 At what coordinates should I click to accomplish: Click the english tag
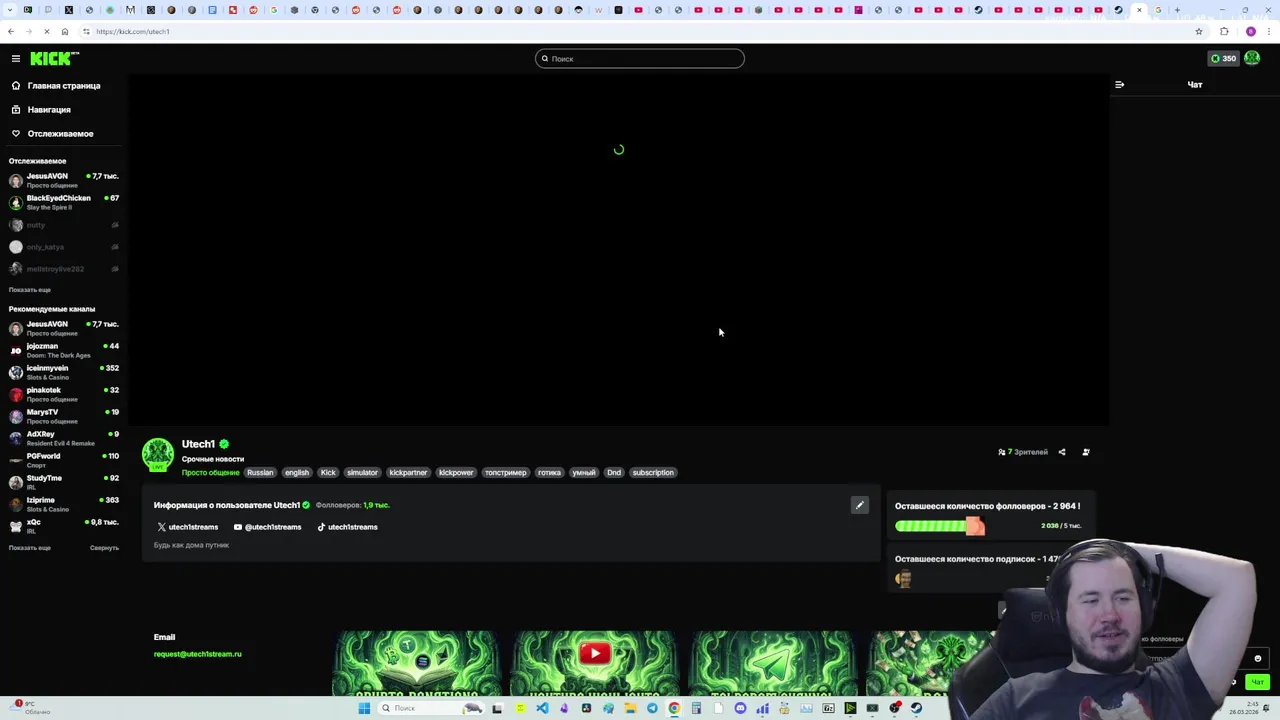[x=297, y=473]
